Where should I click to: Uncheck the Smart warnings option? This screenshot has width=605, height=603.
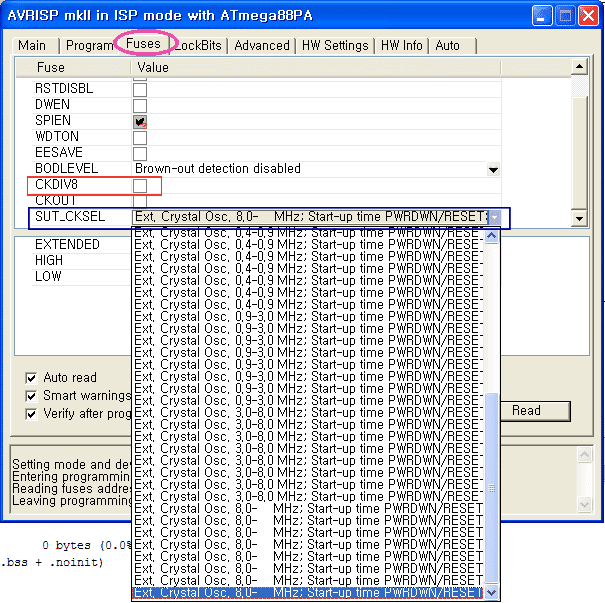pyautogui.click(x=31, y=396)
